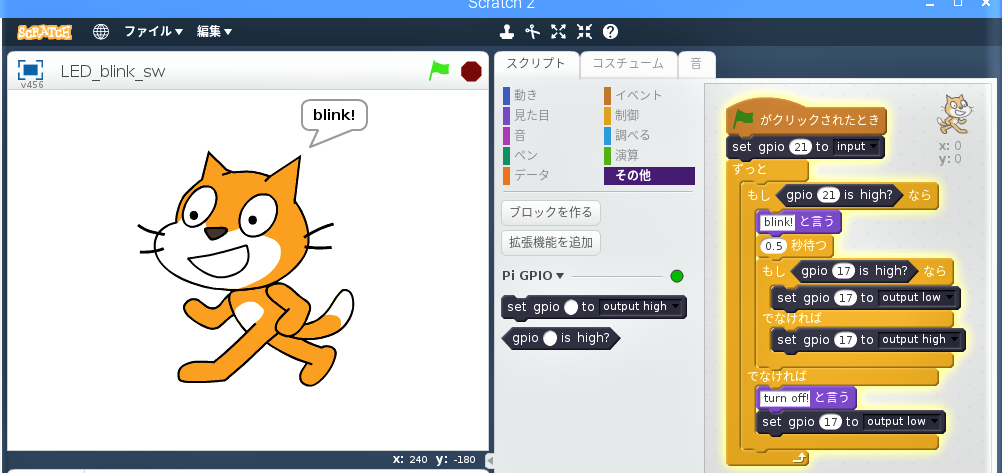Click the palette gpio is high? block
1002x473 pixels.
(562, 338)
